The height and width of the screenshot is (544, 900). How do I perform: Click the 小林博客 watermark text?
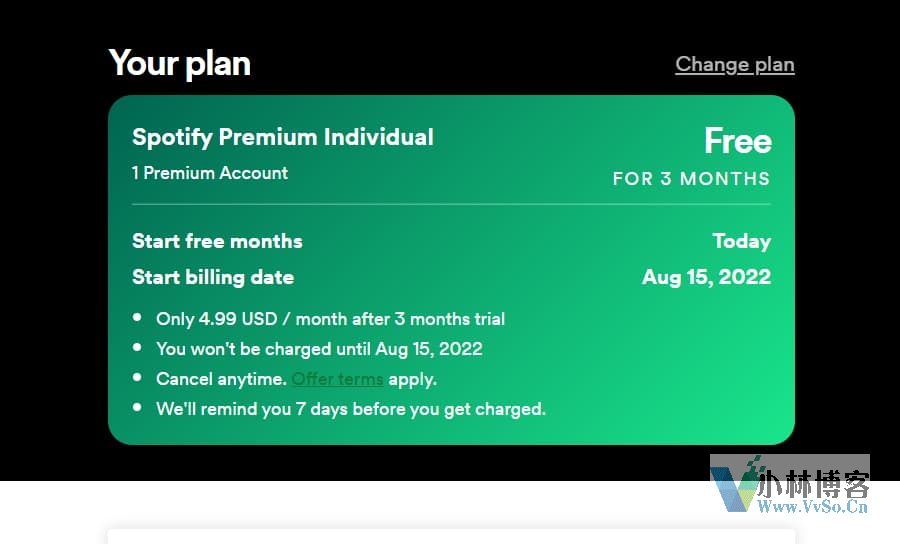813,484
